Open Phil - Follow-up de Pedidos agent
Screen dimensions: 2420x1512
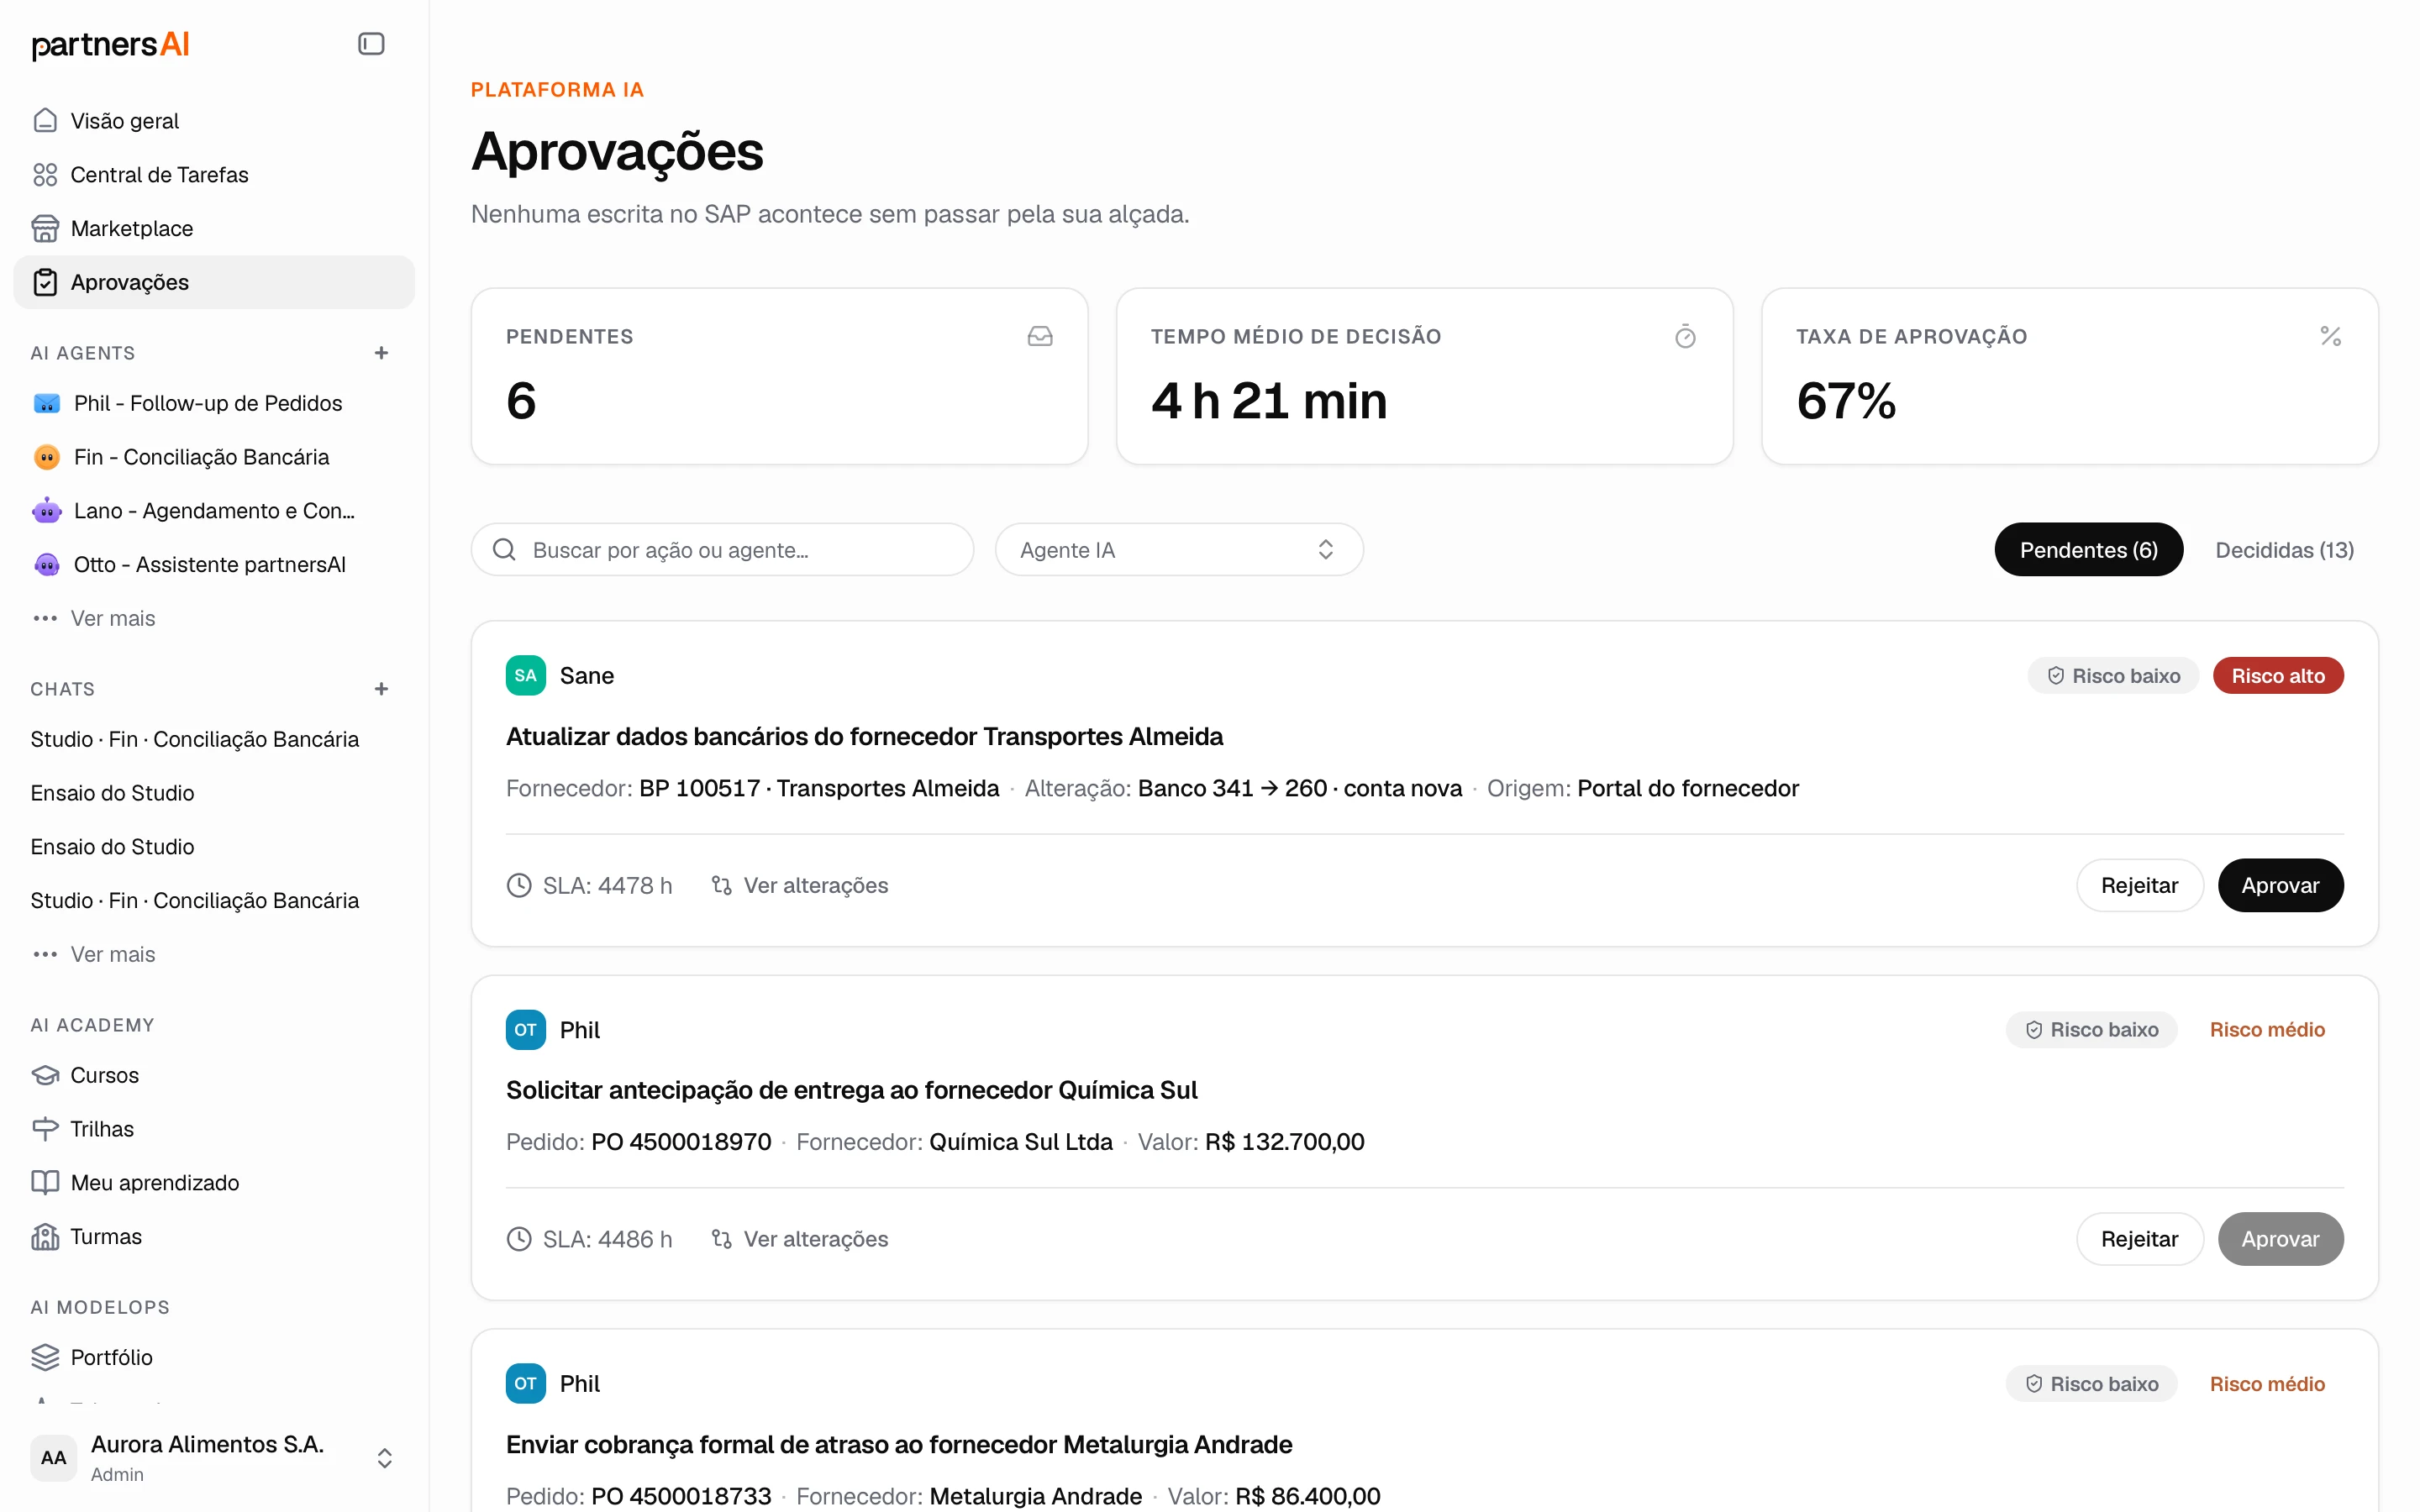tap(214, 403)
